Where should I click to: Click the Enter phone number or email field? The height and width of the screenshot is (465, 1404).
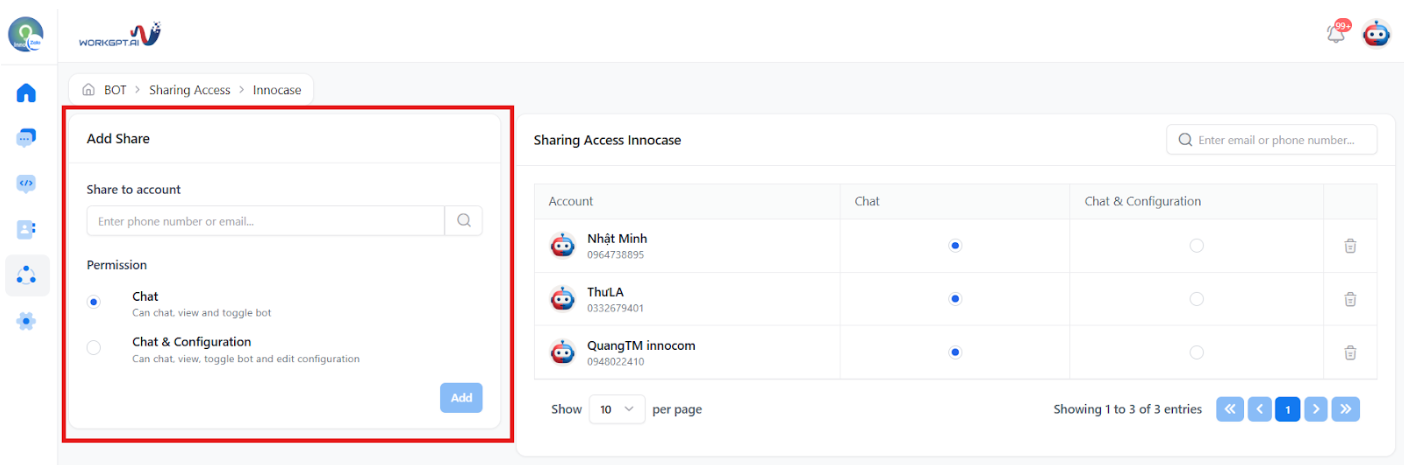[265, 221]
